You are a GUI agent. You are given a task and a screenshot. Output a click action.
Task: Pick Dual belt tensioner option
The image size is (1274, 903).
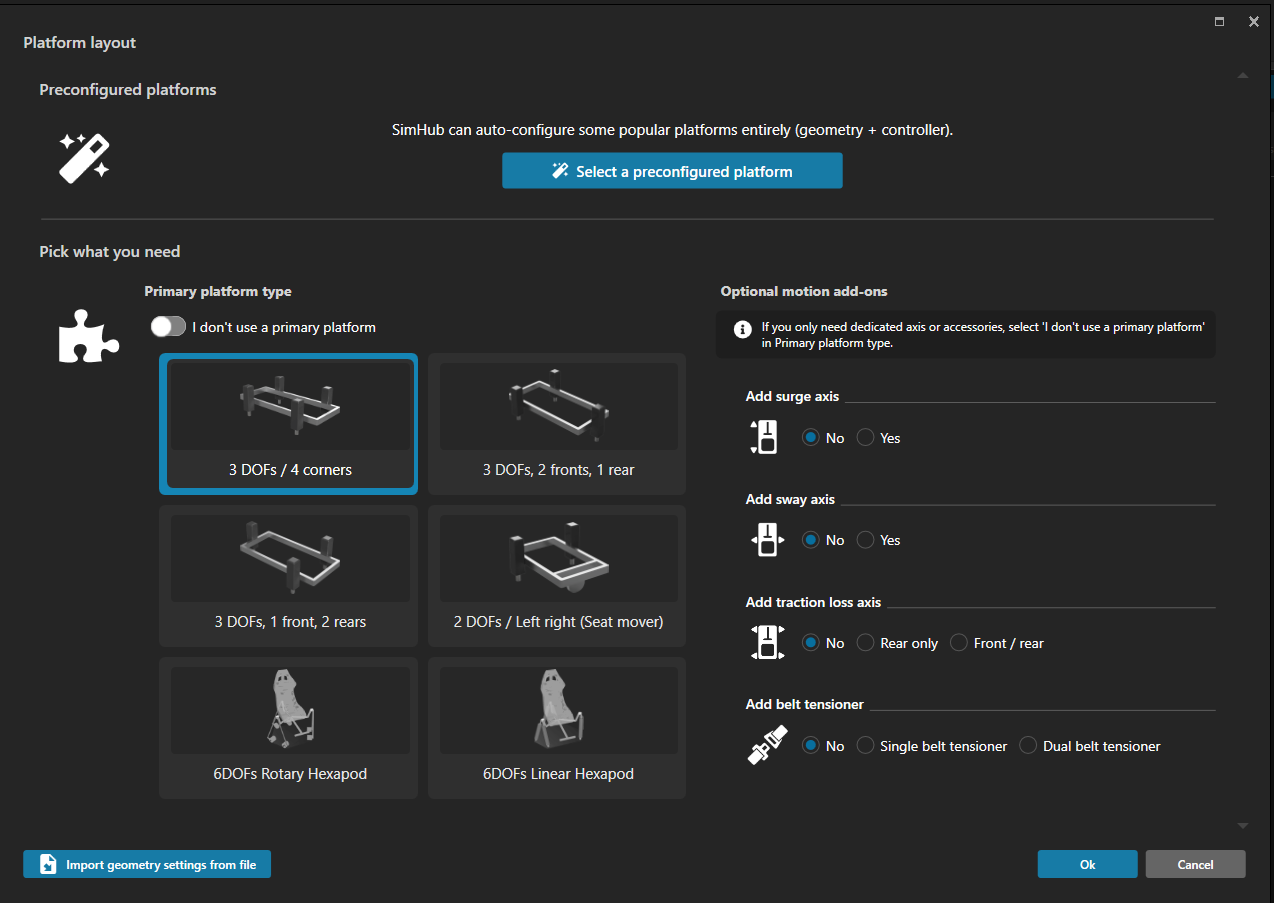click(x=1028, y=746)
